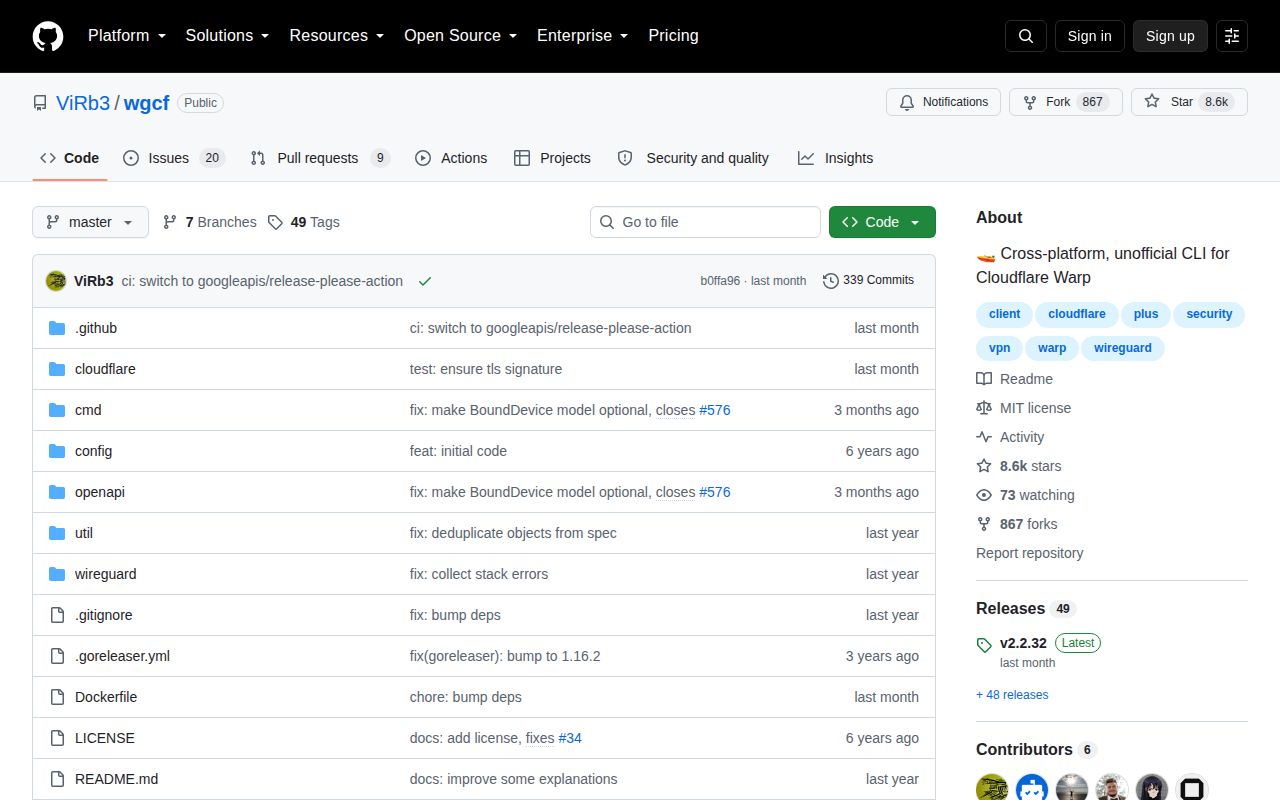Click the notifications bell button

coord(943,102)
